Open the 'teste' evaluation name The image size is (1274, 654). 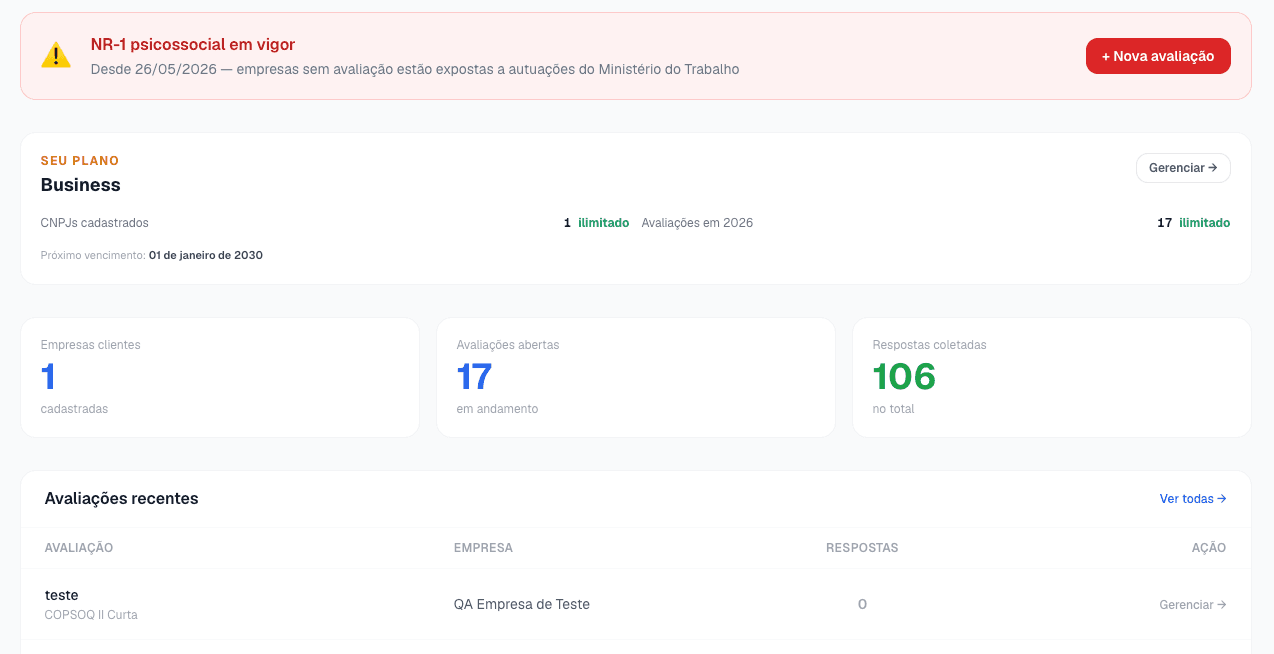pos(62,595)
